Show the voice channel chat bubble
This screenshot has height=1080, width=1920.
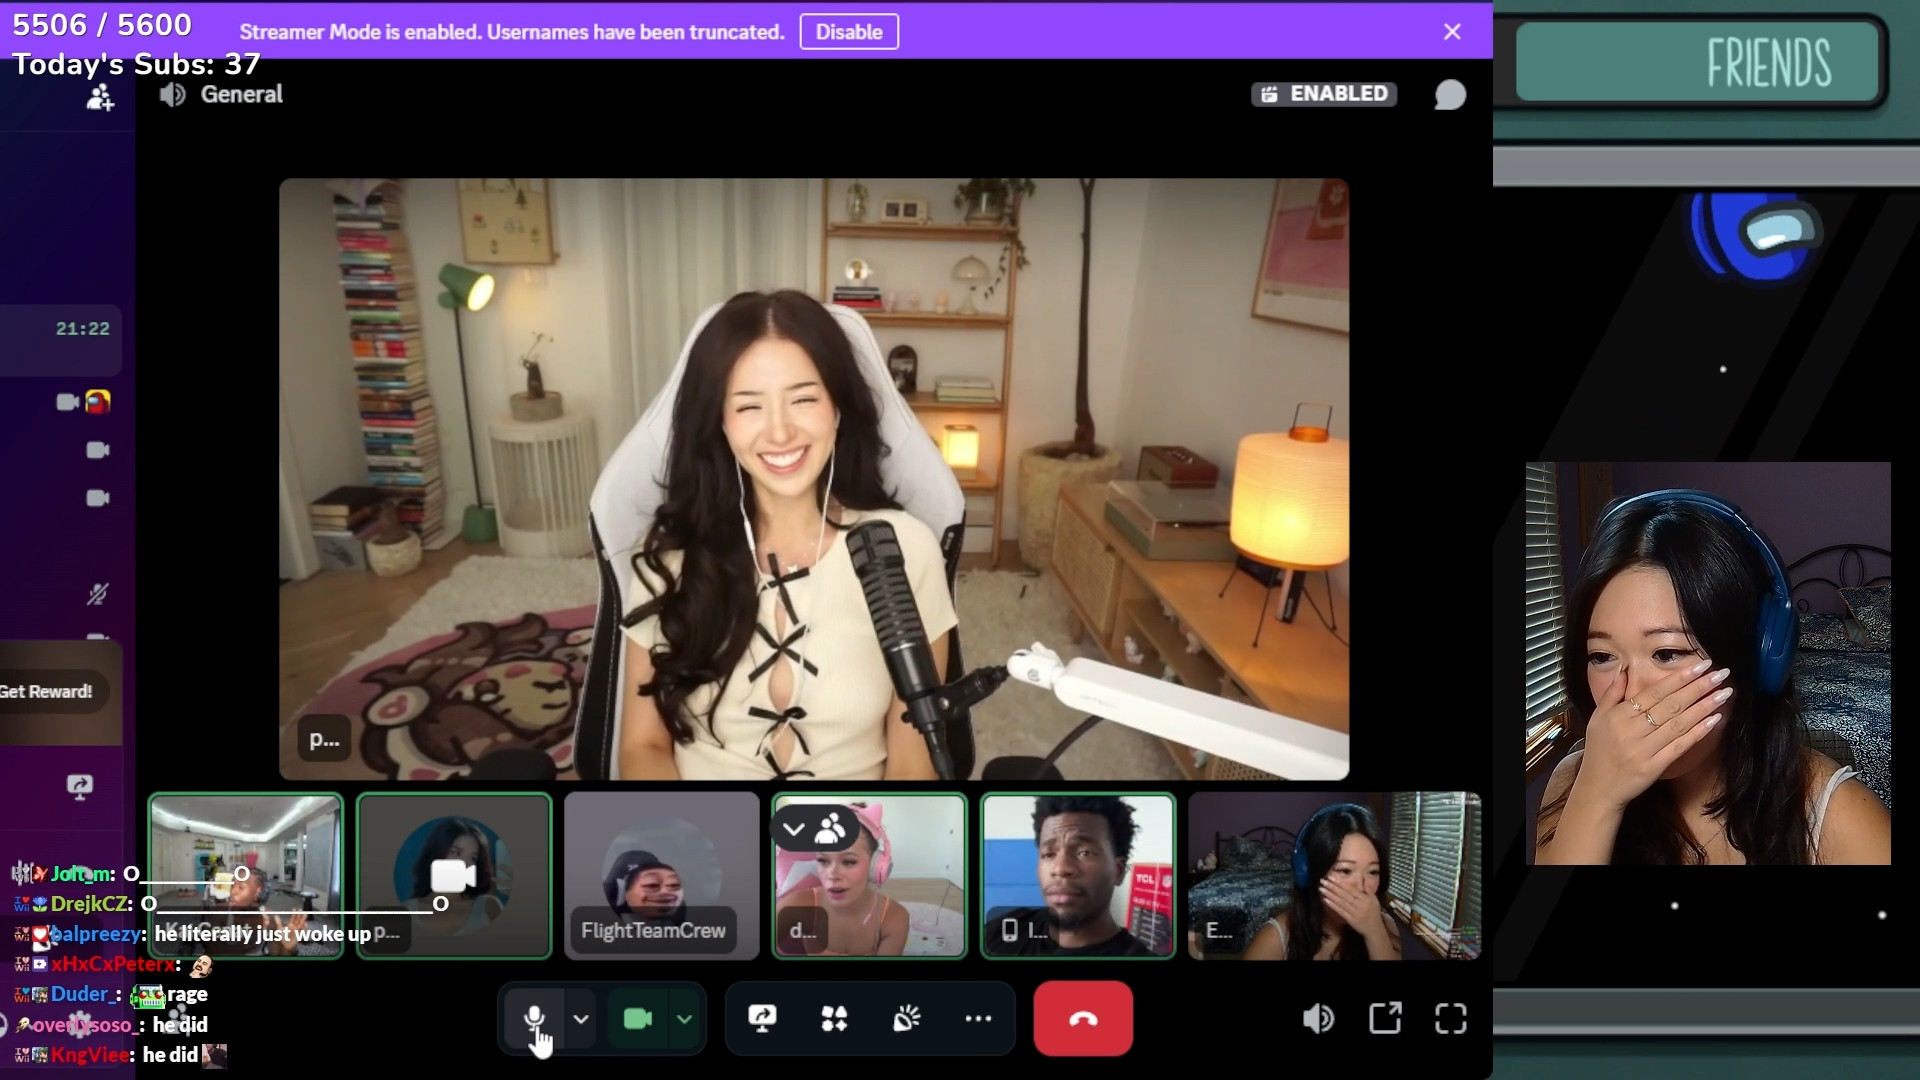click(1450, 94)
